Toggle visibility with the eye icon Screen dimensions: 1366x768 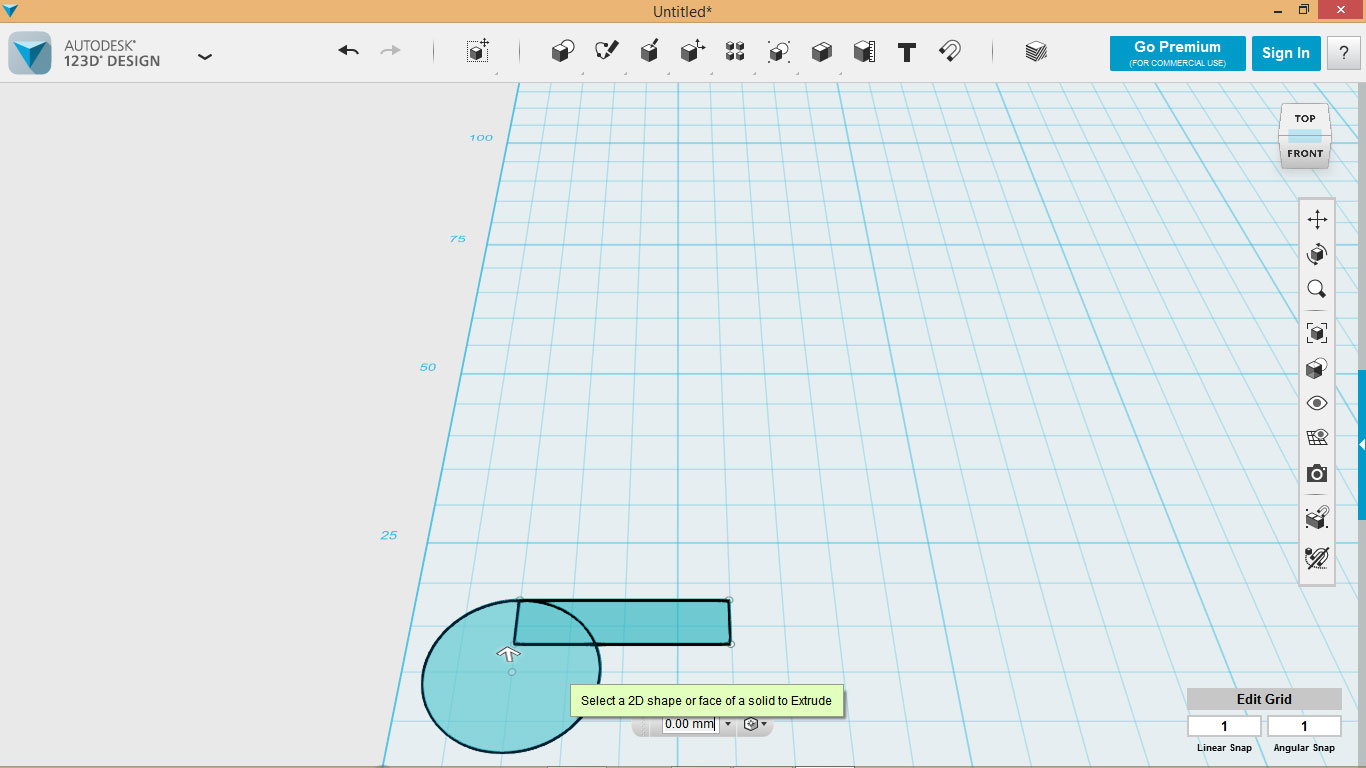(1316, 402)
